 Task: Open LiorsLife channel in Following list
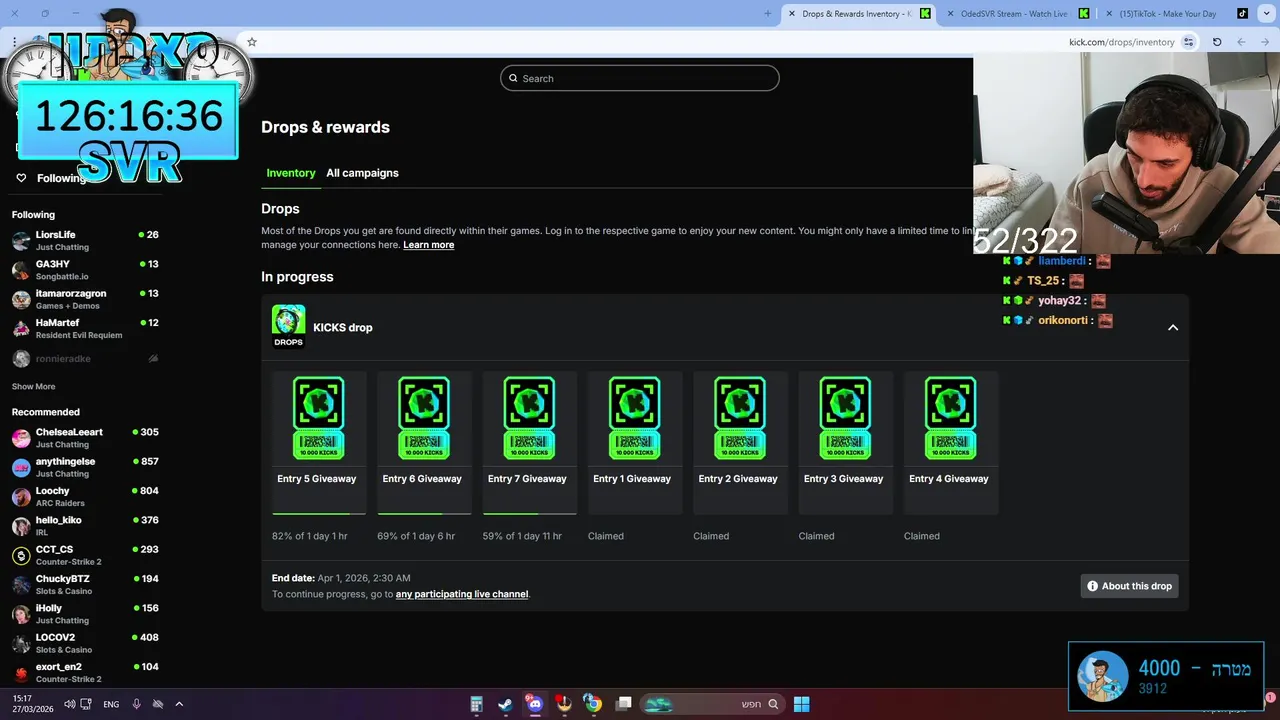pos(85,240)
